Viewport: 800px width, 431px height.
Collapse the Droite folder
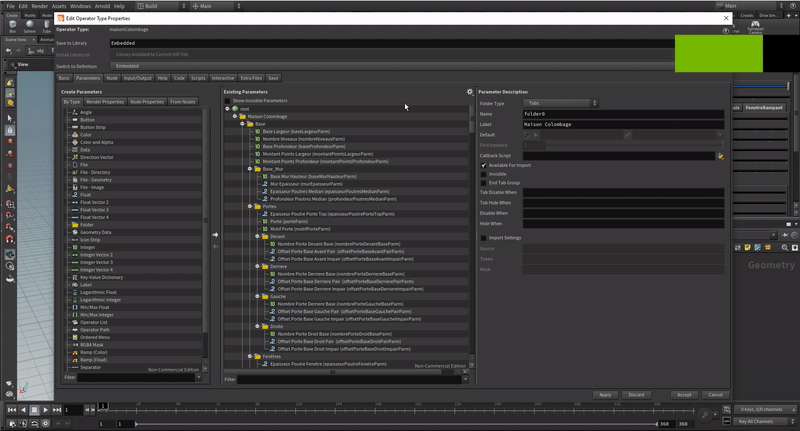click(258, 326)
